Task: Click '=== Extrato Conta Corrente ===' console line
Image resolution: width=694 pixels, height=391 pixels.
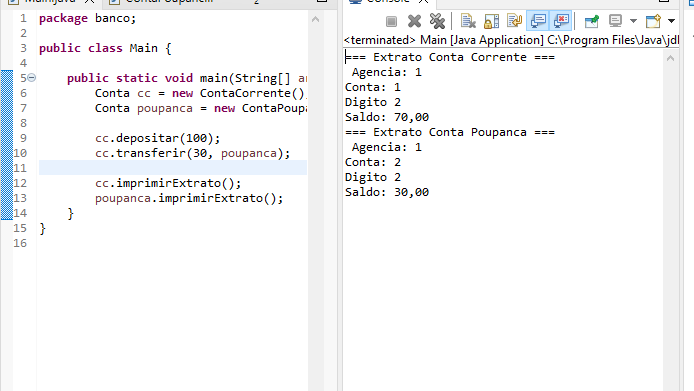Action: click(450, 58)
